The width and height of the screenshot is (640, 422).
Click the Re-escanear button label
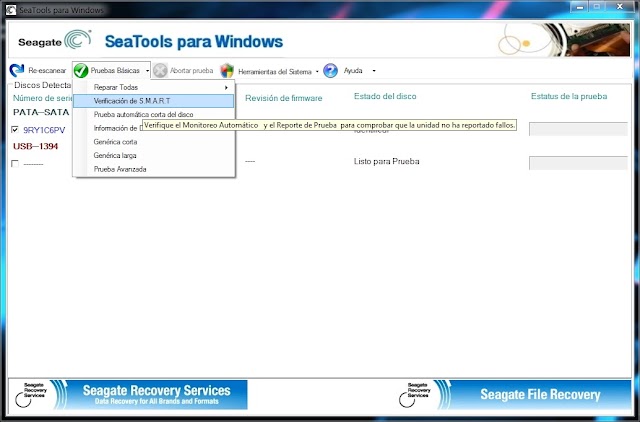pos(47,71)
